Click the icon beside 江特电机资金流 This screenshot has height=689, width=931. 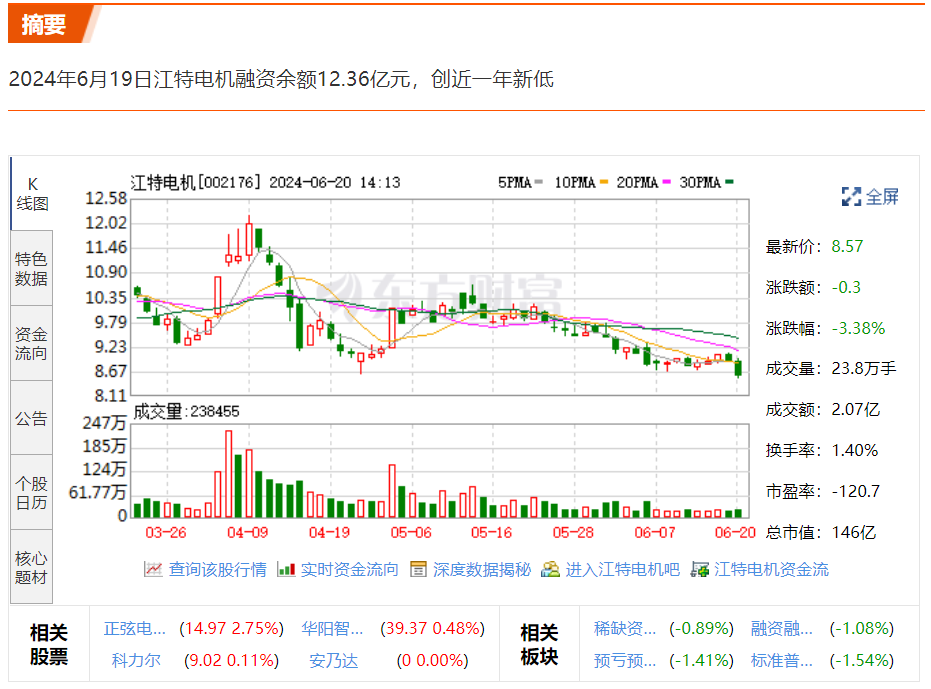[x=699, y=570]
